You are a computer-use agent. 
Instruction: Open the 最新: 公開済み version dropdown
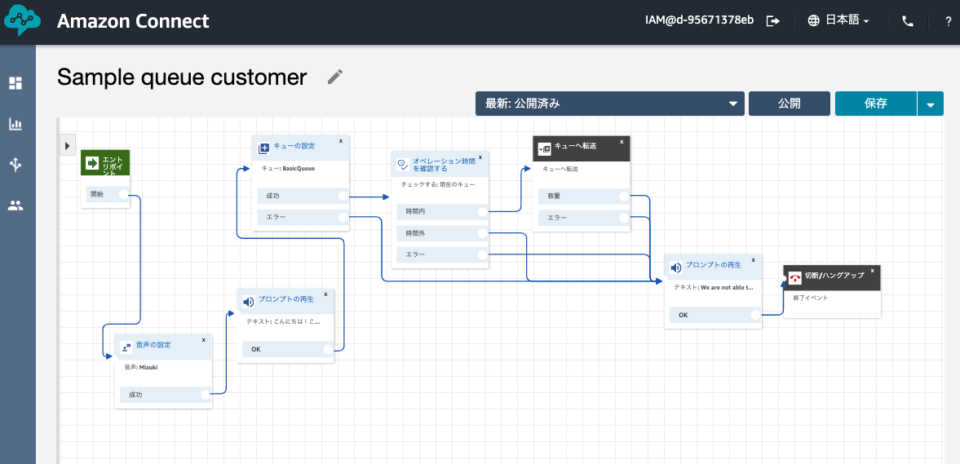point(610,103)
